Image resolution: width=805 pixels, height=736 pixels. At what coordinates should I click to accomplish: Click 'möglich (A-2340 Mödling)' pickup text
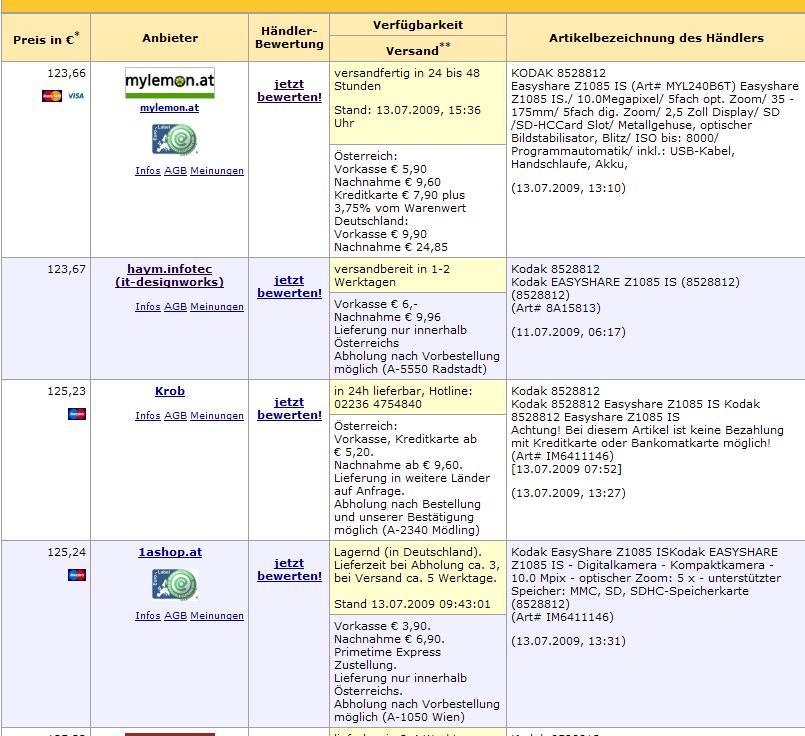tap(407, 530)
